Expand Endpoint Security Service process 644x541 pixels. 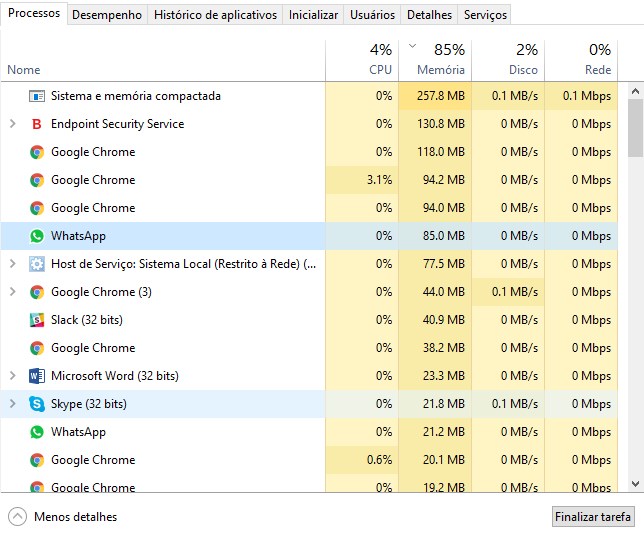pyautogui.click(x=13, y=124)
